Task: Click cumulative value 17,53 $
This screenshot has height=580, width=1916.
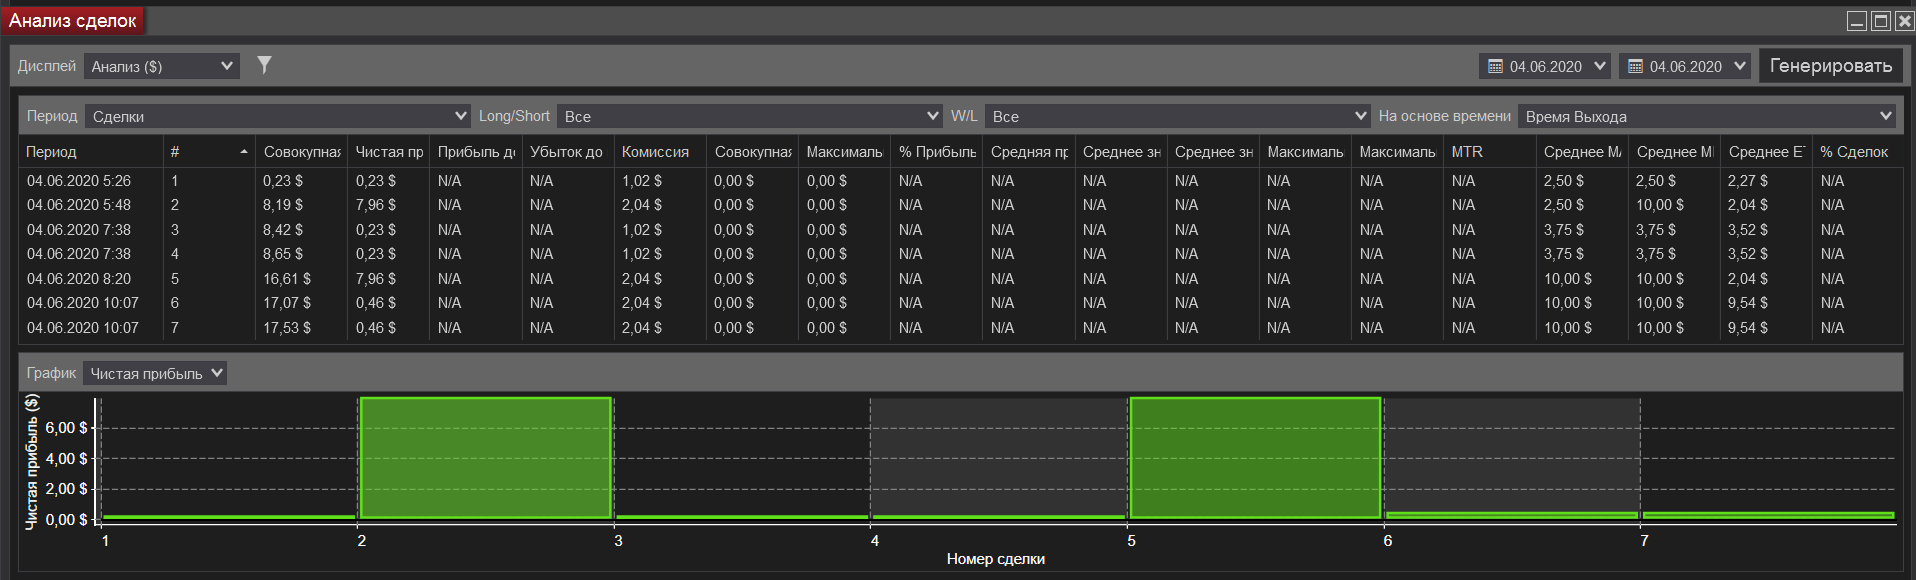Action: point(287,328)
